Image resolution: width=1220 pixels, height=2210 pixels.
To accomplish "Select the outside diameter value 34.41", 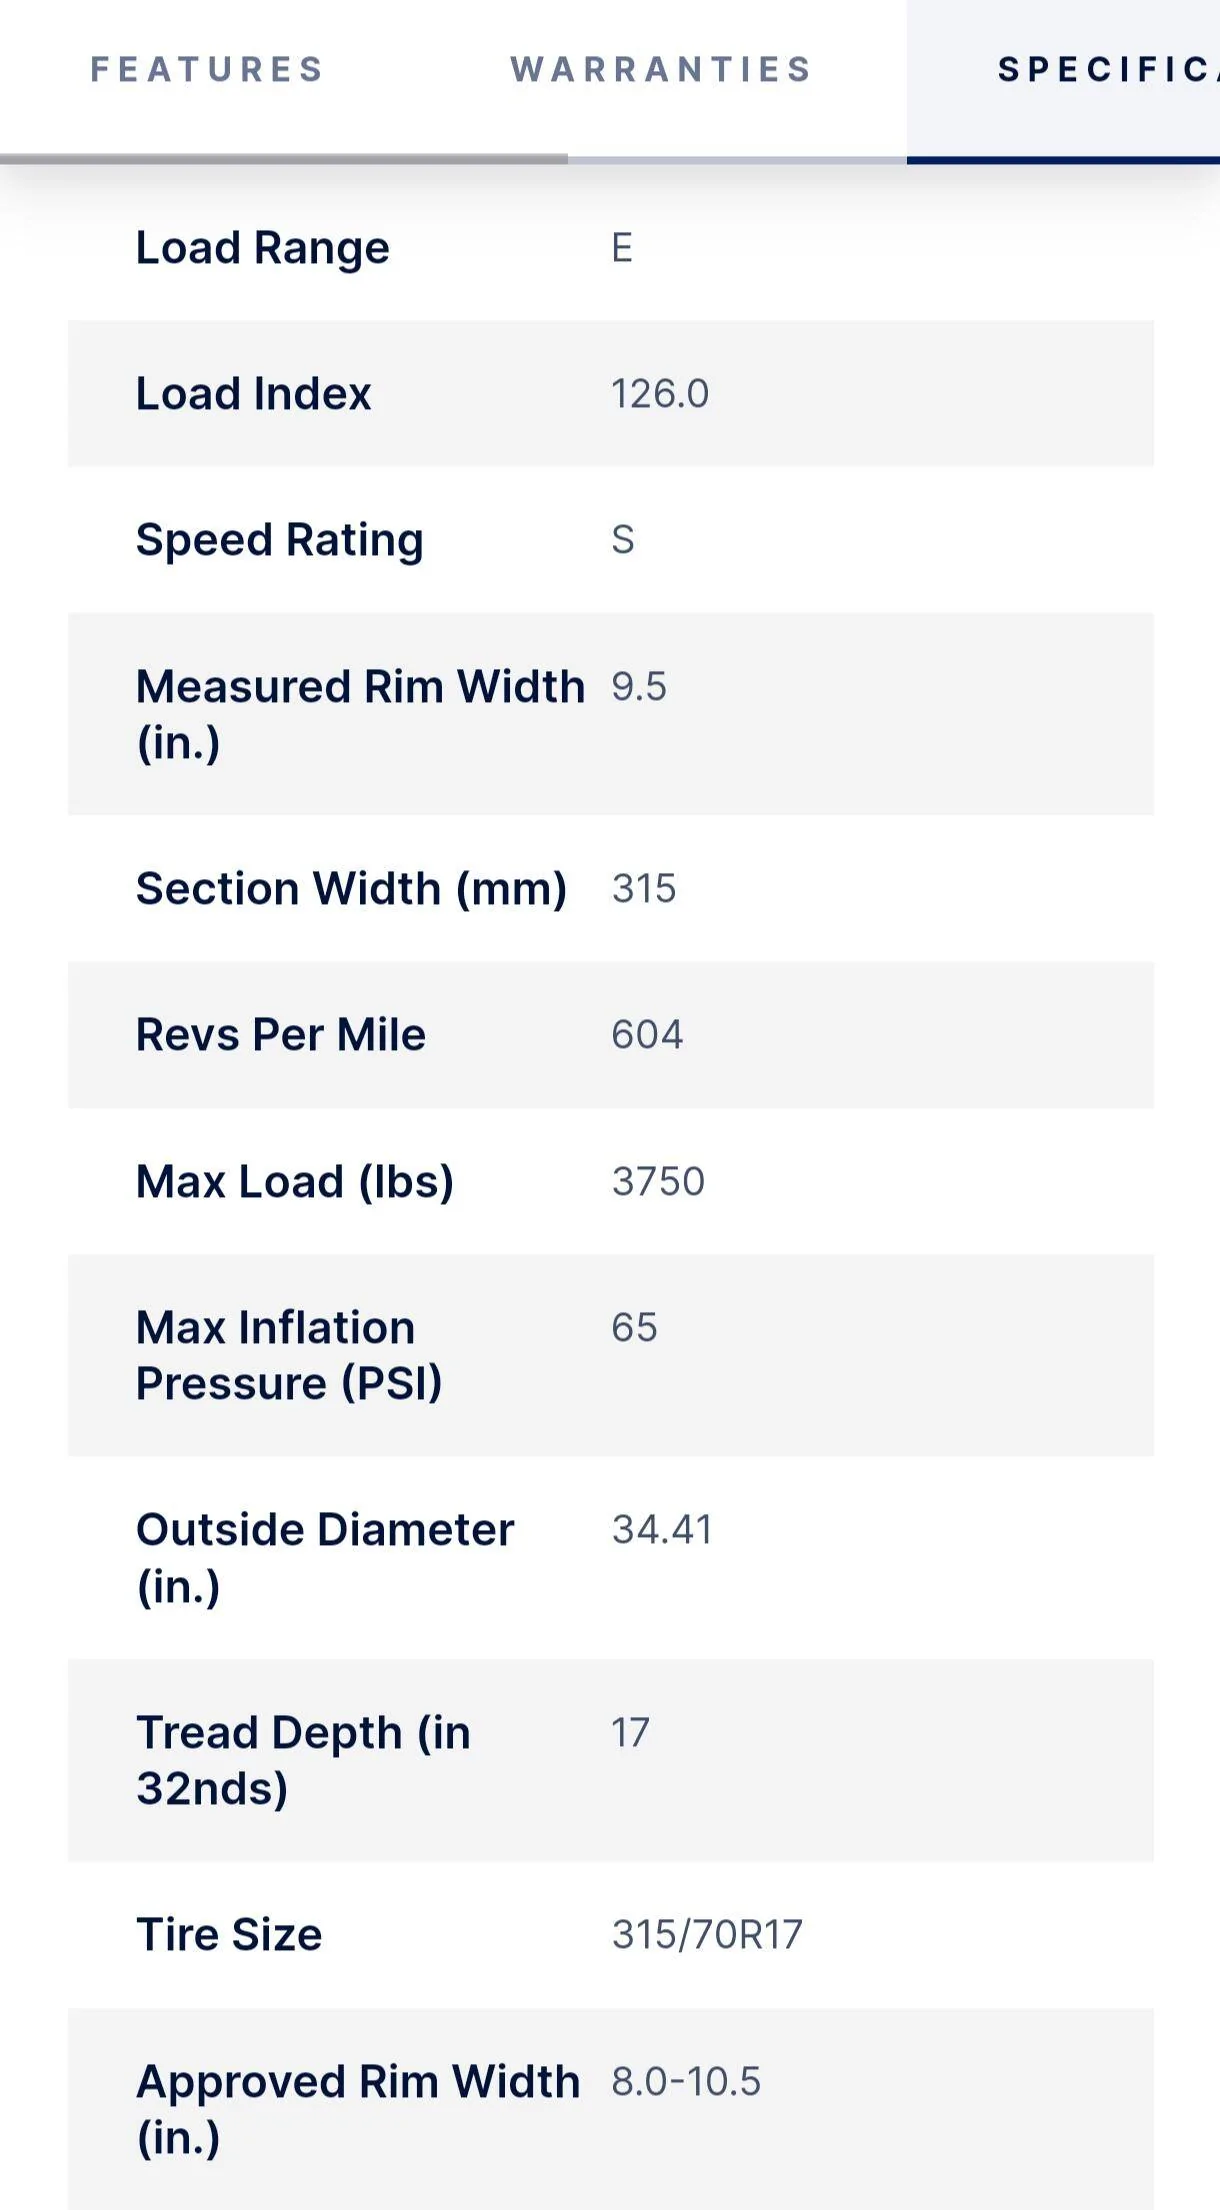I will tap(662, 1530).
